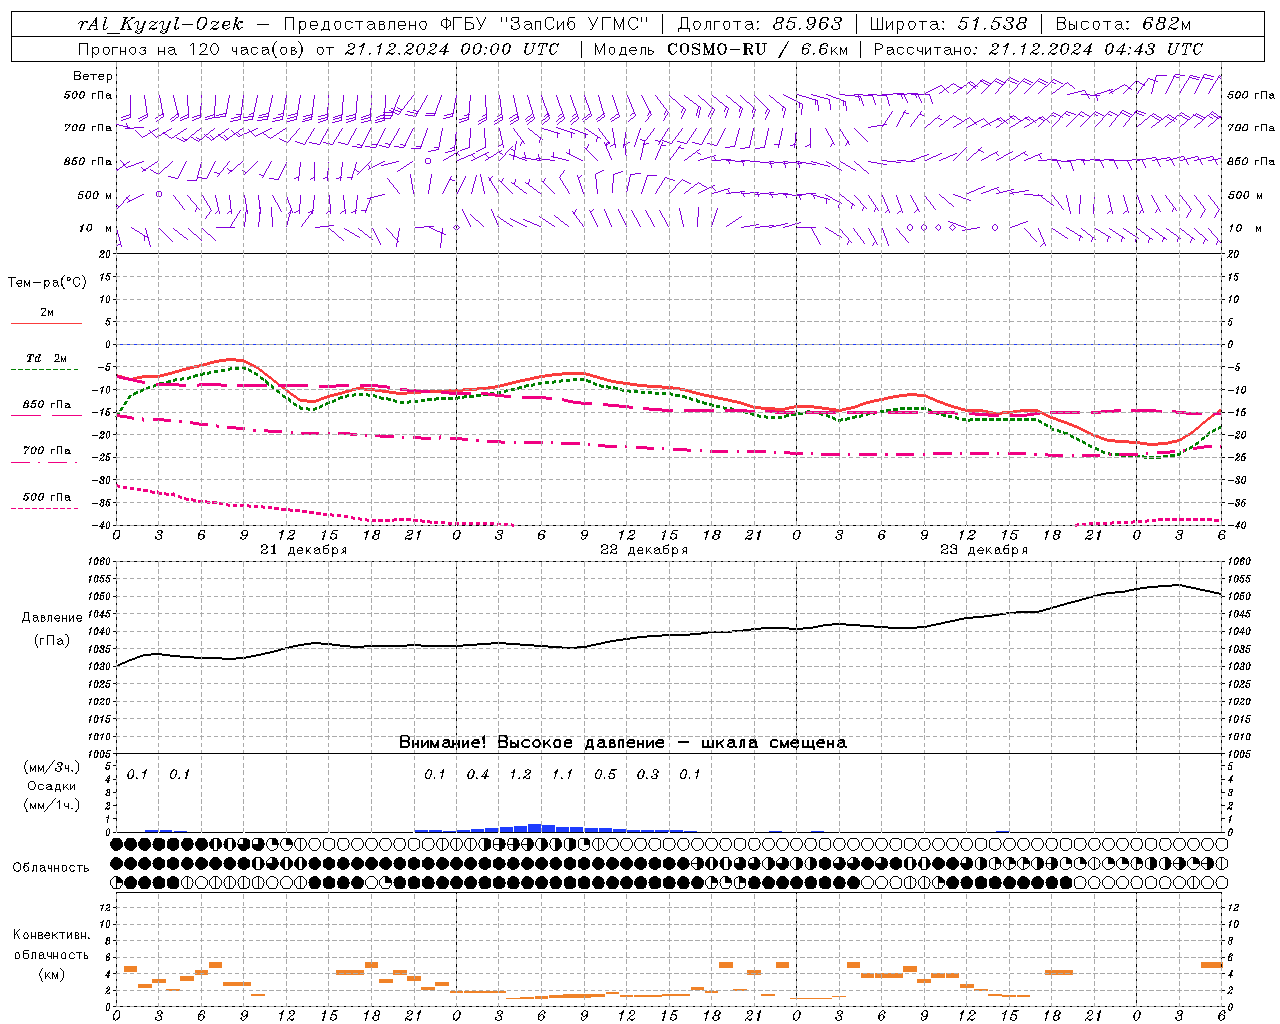The image size is (1280, 1024).
Task: Click the 0.5 precipitation amount value
Action: pyautogui.click(x=605, y=775)
